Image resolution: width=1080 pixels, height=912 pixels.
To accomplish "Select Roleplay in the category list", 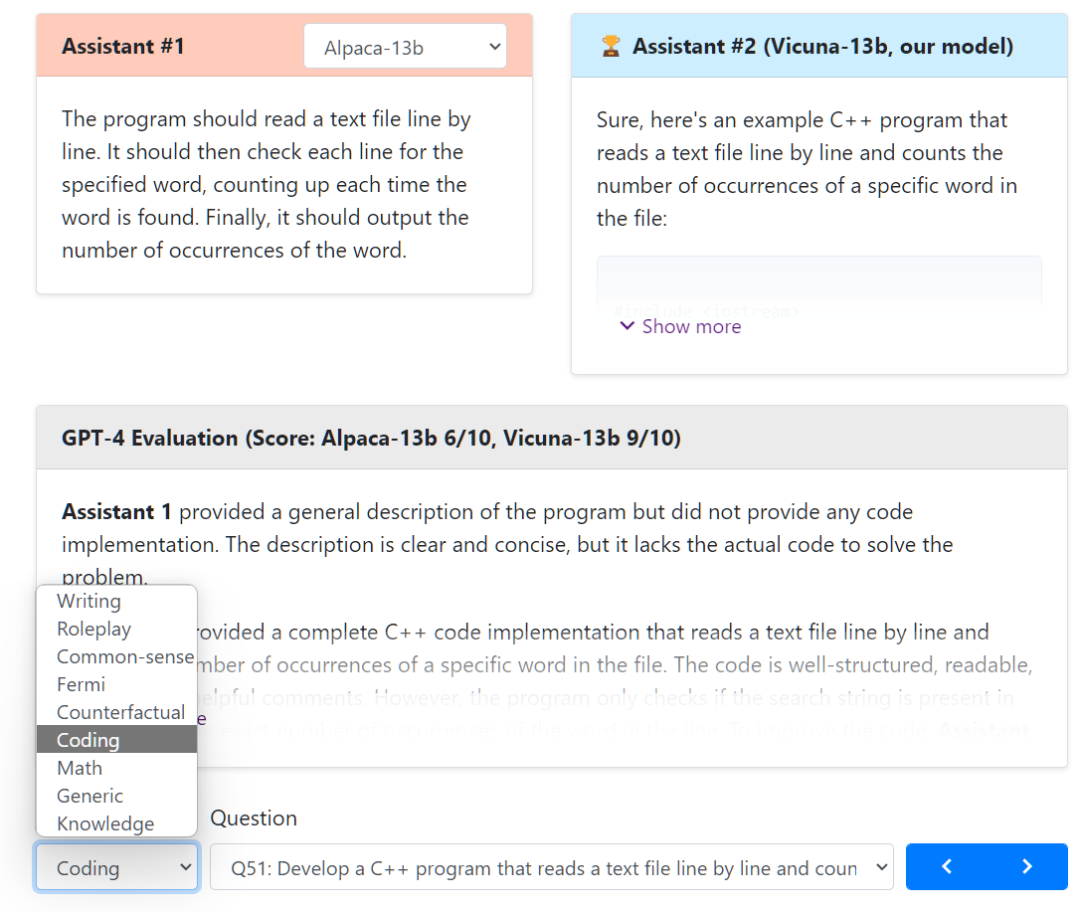I will pos(116,629).
